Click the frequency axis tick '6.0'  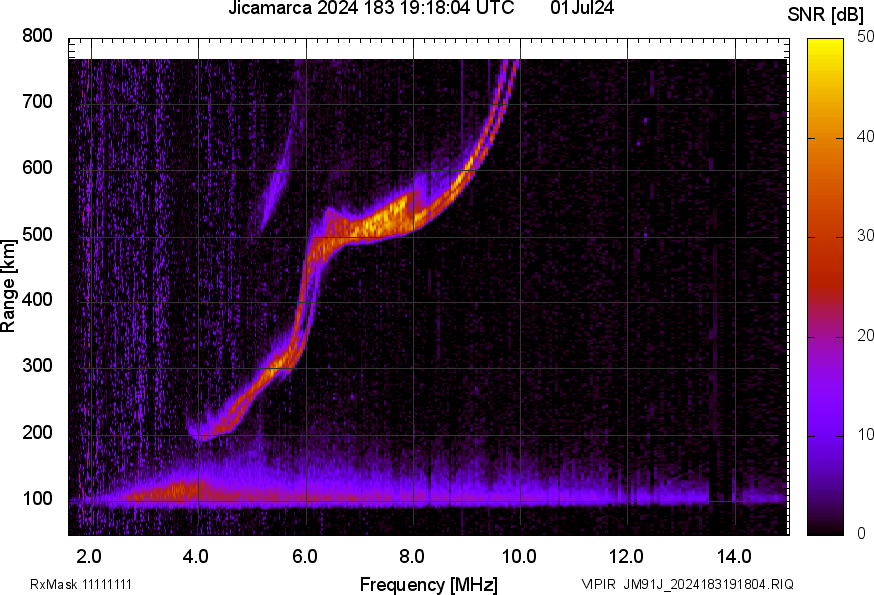(304, 557)
